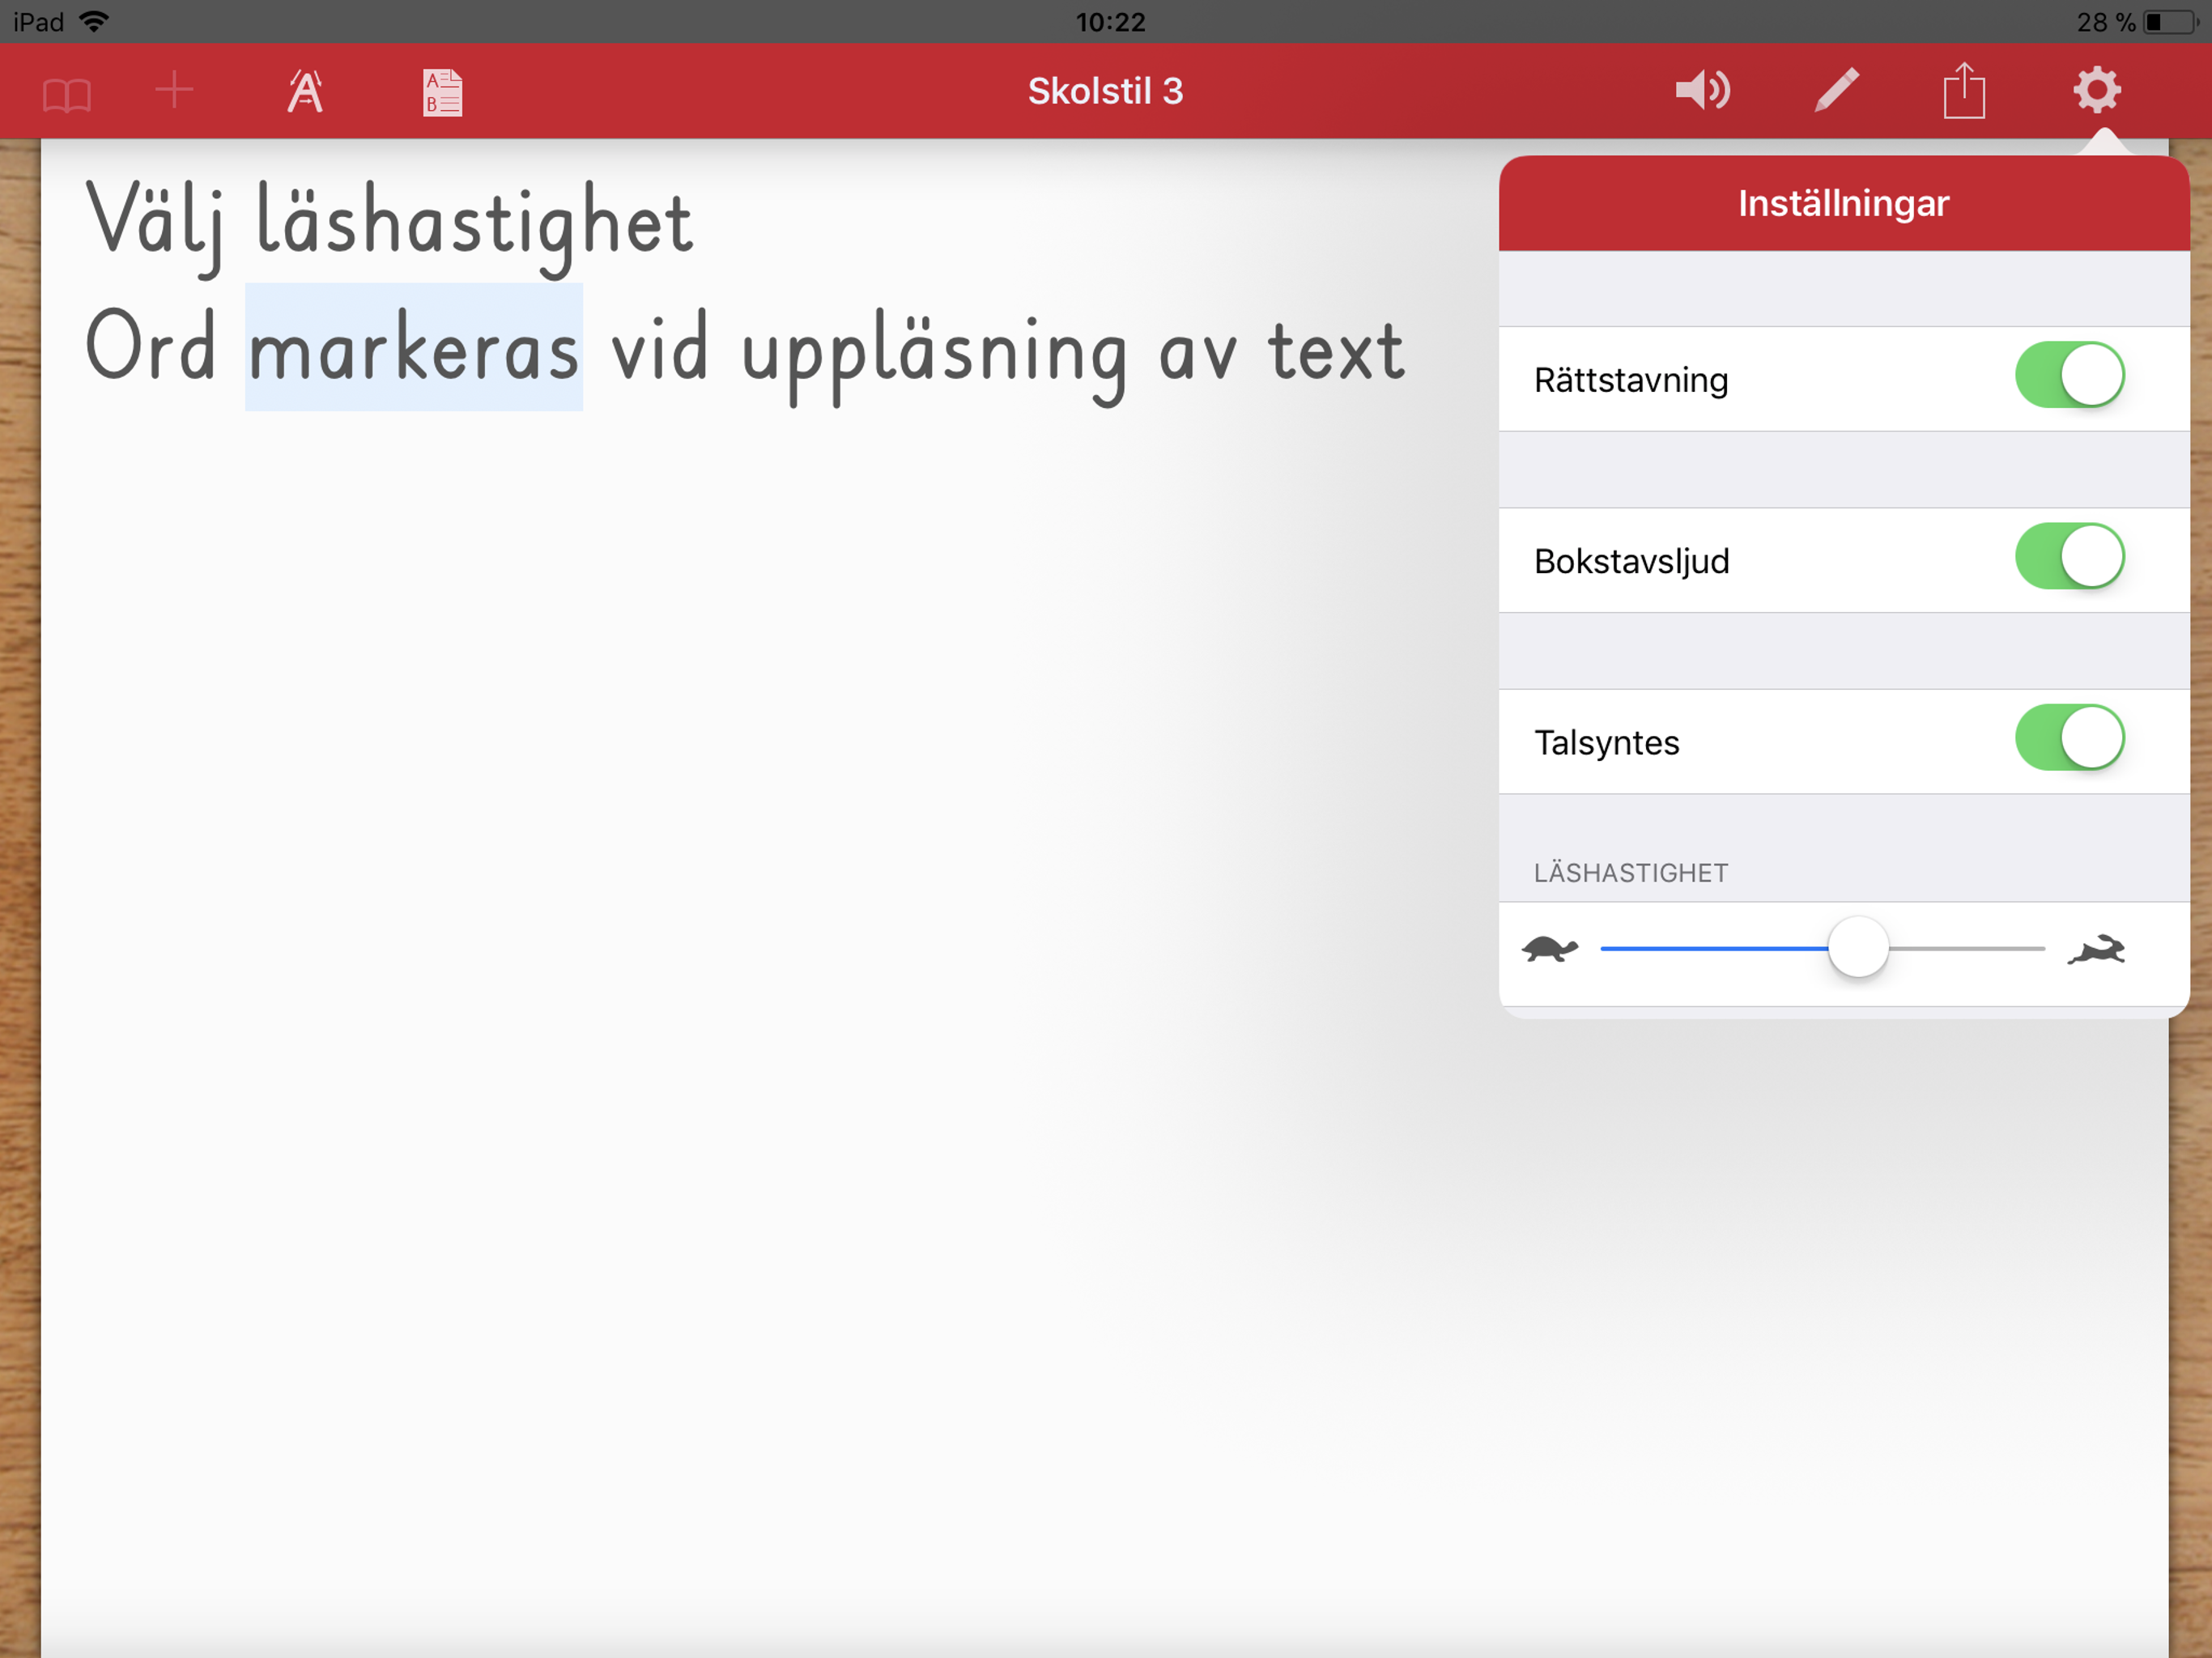
Task: Tap the rabbit fast speed icon
Action: click(x=2096, y=949)
